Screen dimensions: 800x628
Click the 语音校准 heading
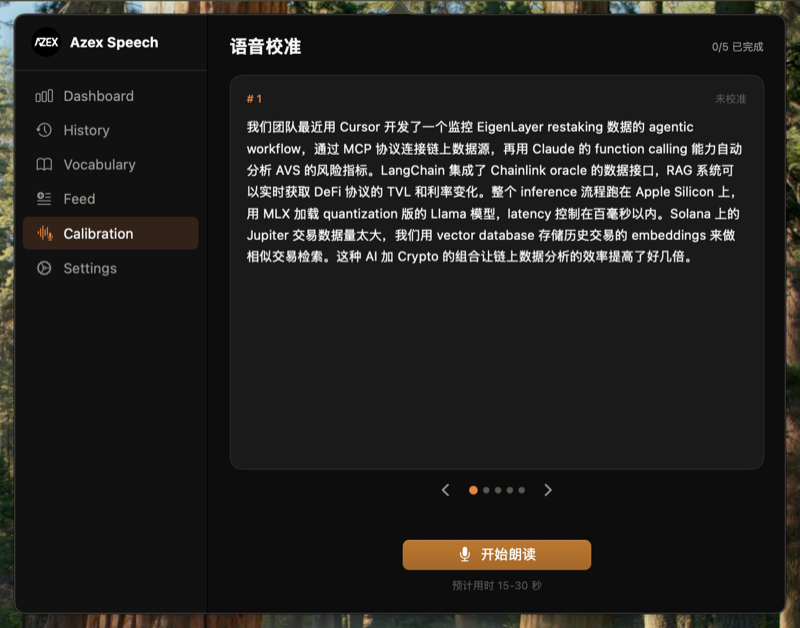pos(265,46)
